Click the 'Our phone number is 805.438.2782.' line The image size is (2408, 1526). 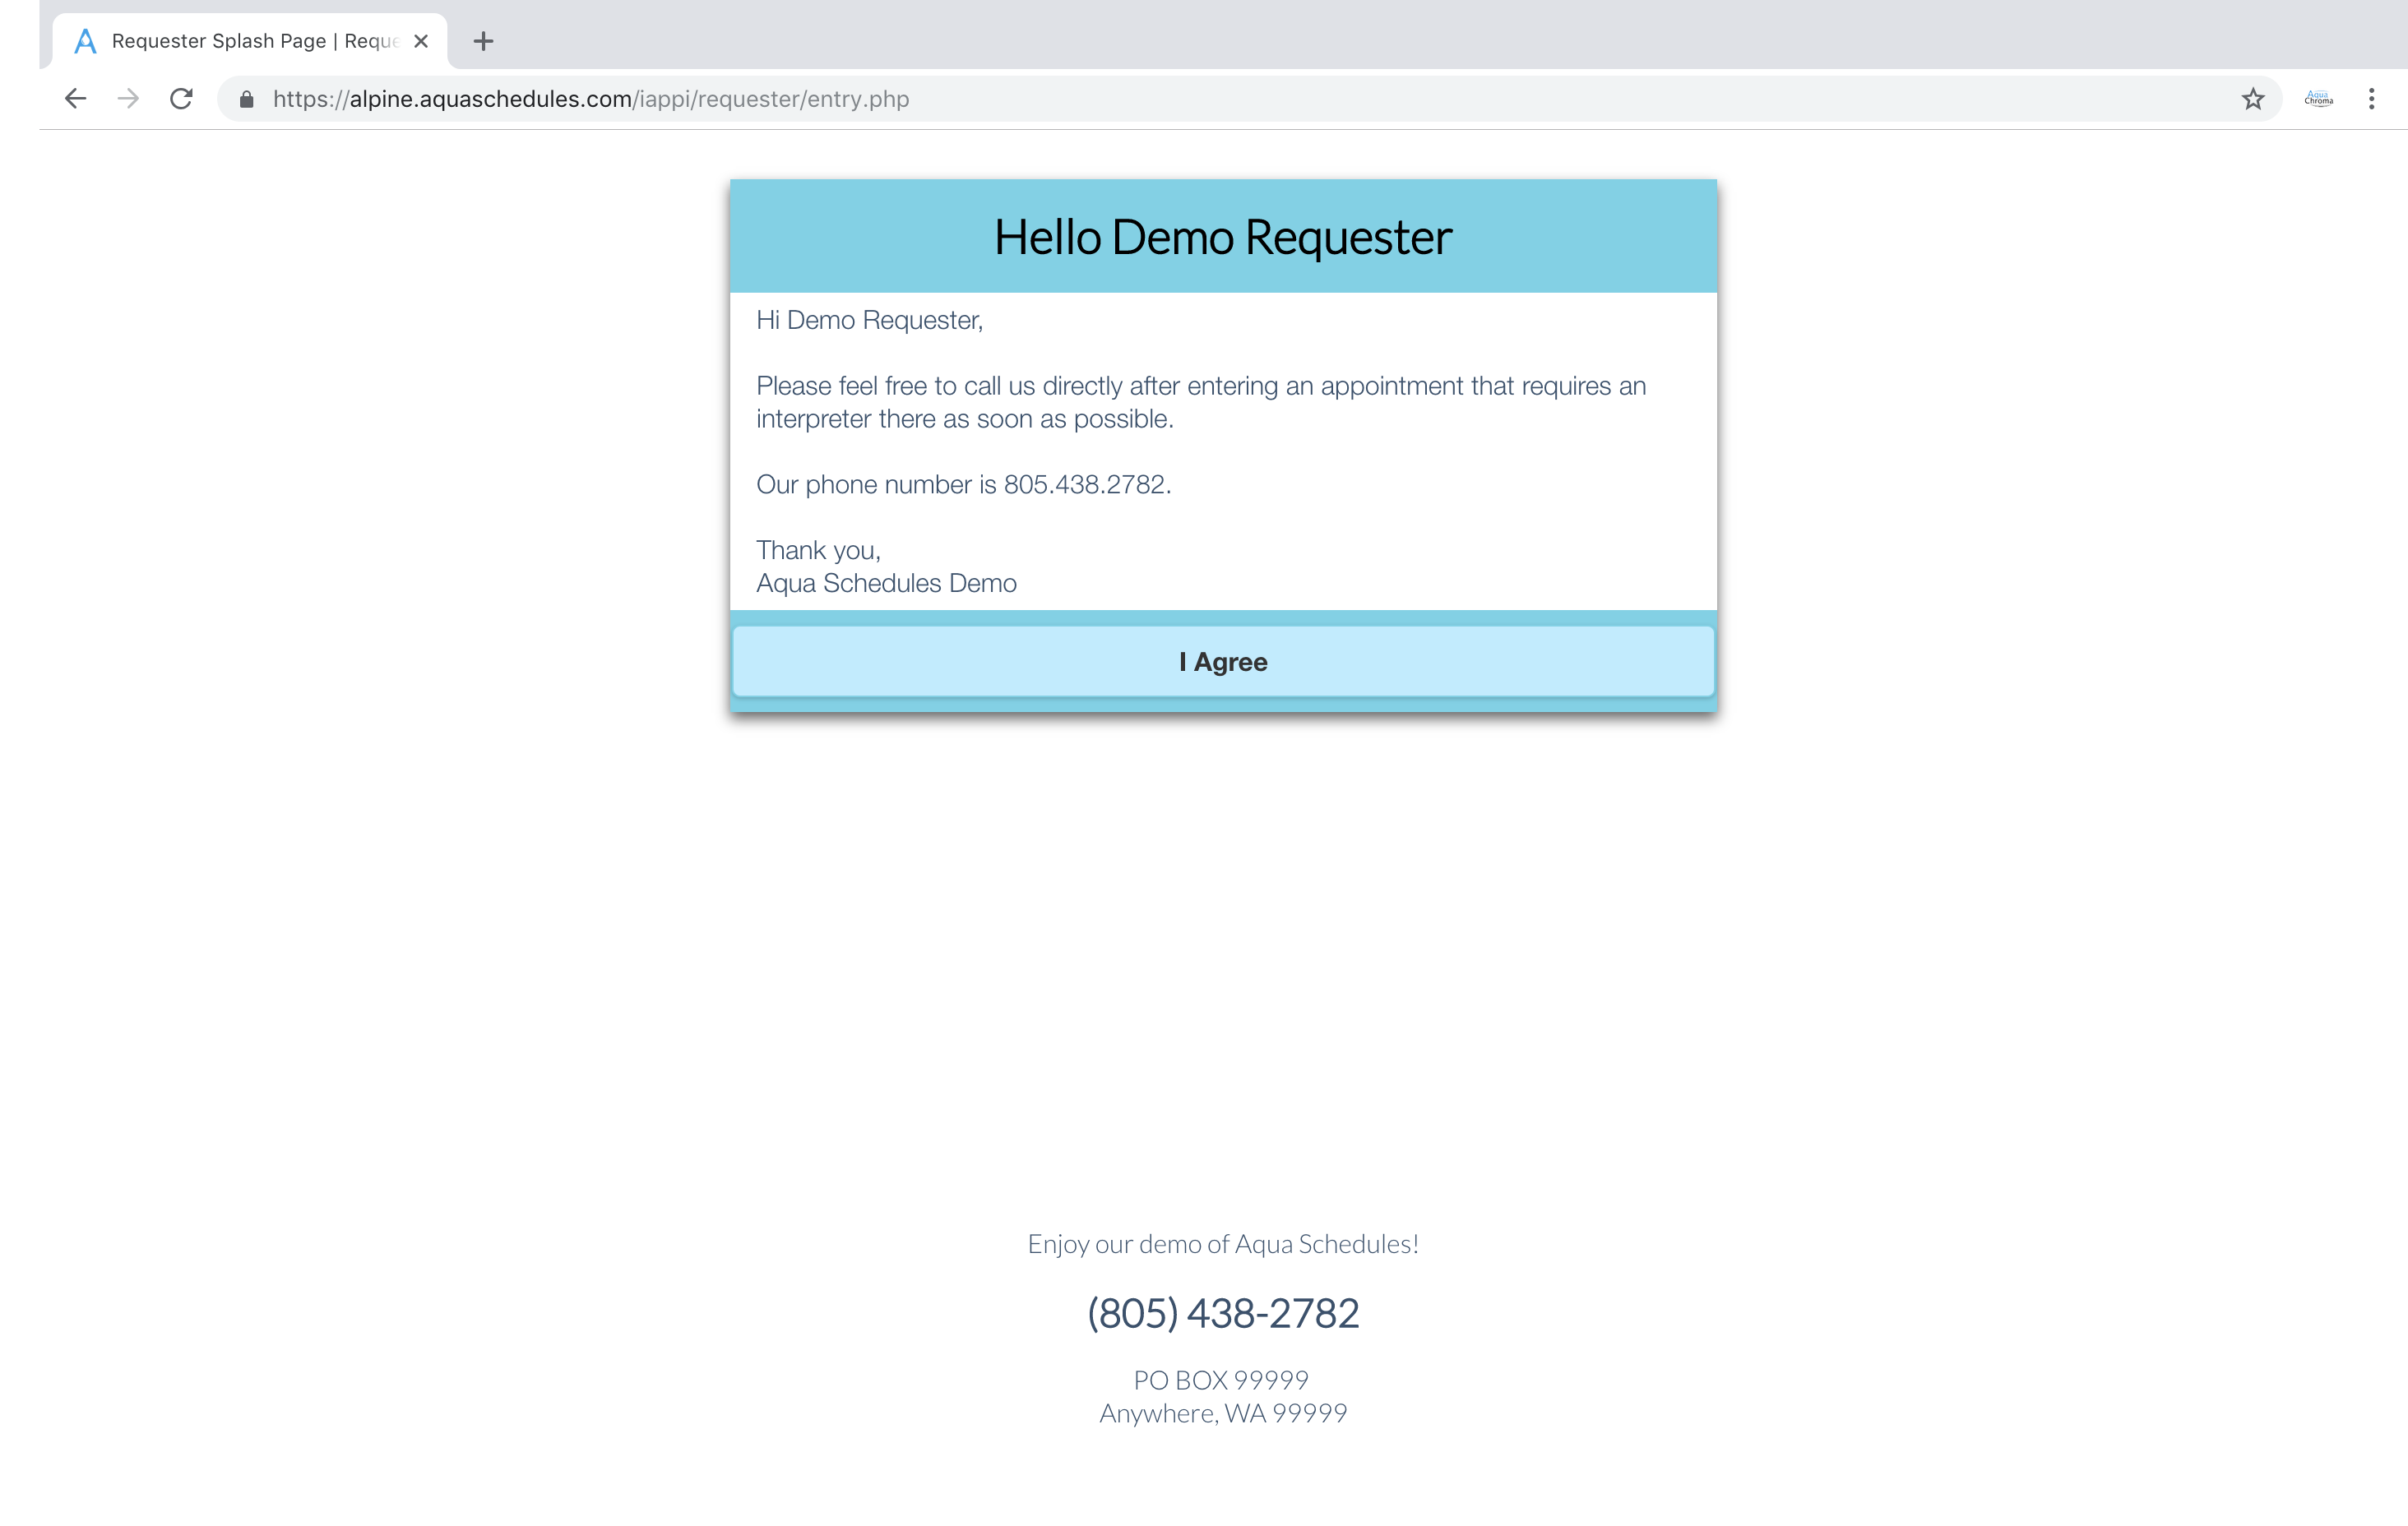coord(963,484)
